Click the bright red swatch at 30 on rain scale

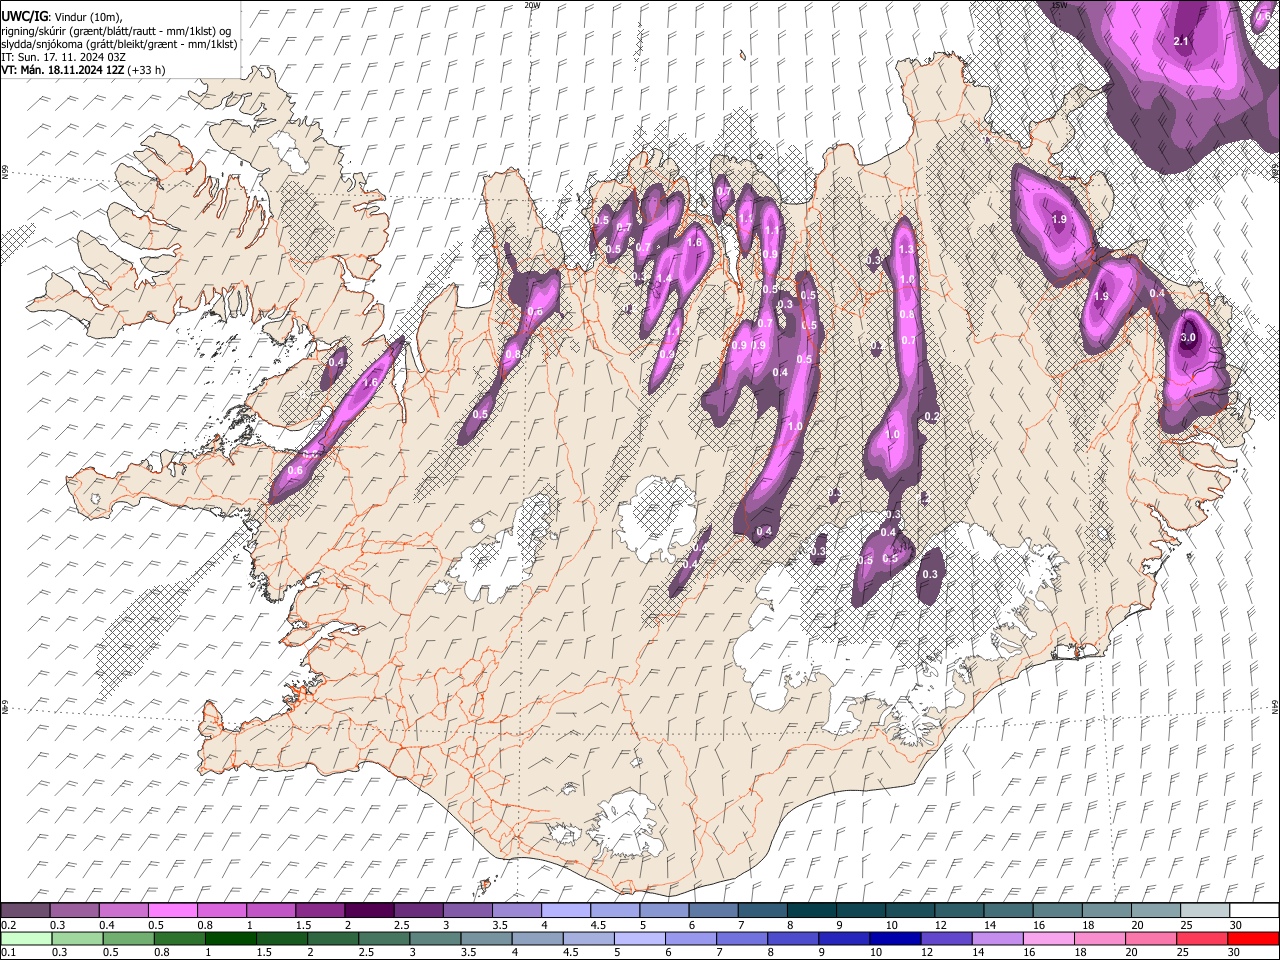[x=1253, y=938]
